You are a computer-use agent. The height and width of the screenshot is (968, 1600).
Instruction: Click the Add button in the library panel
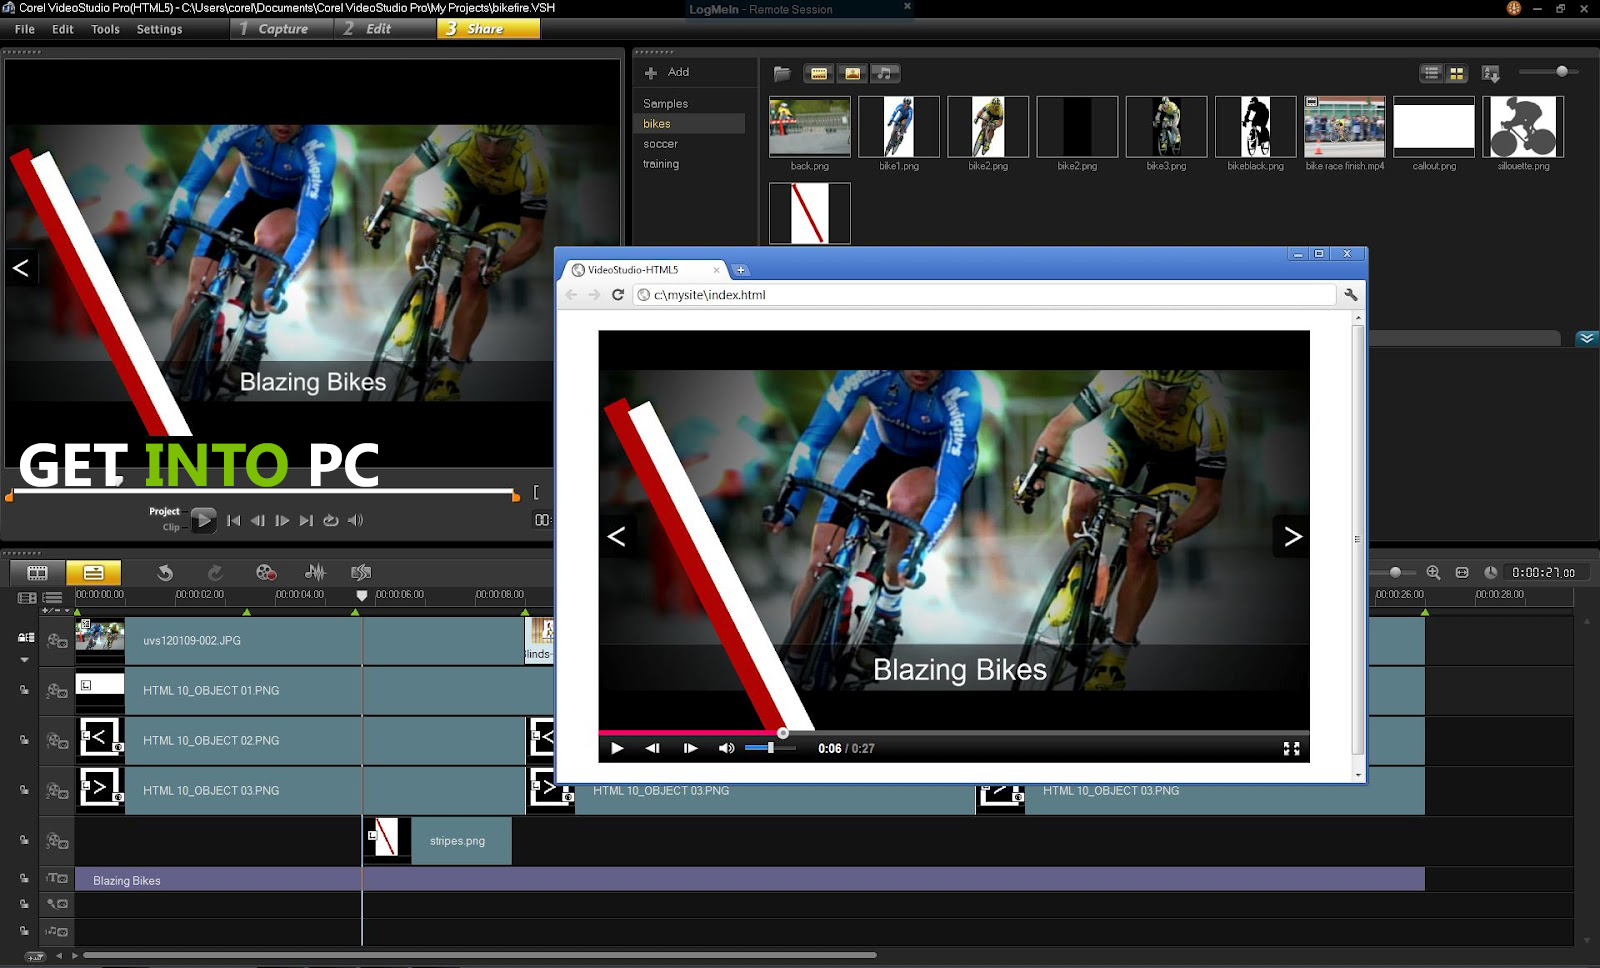[x=672, y=72]
